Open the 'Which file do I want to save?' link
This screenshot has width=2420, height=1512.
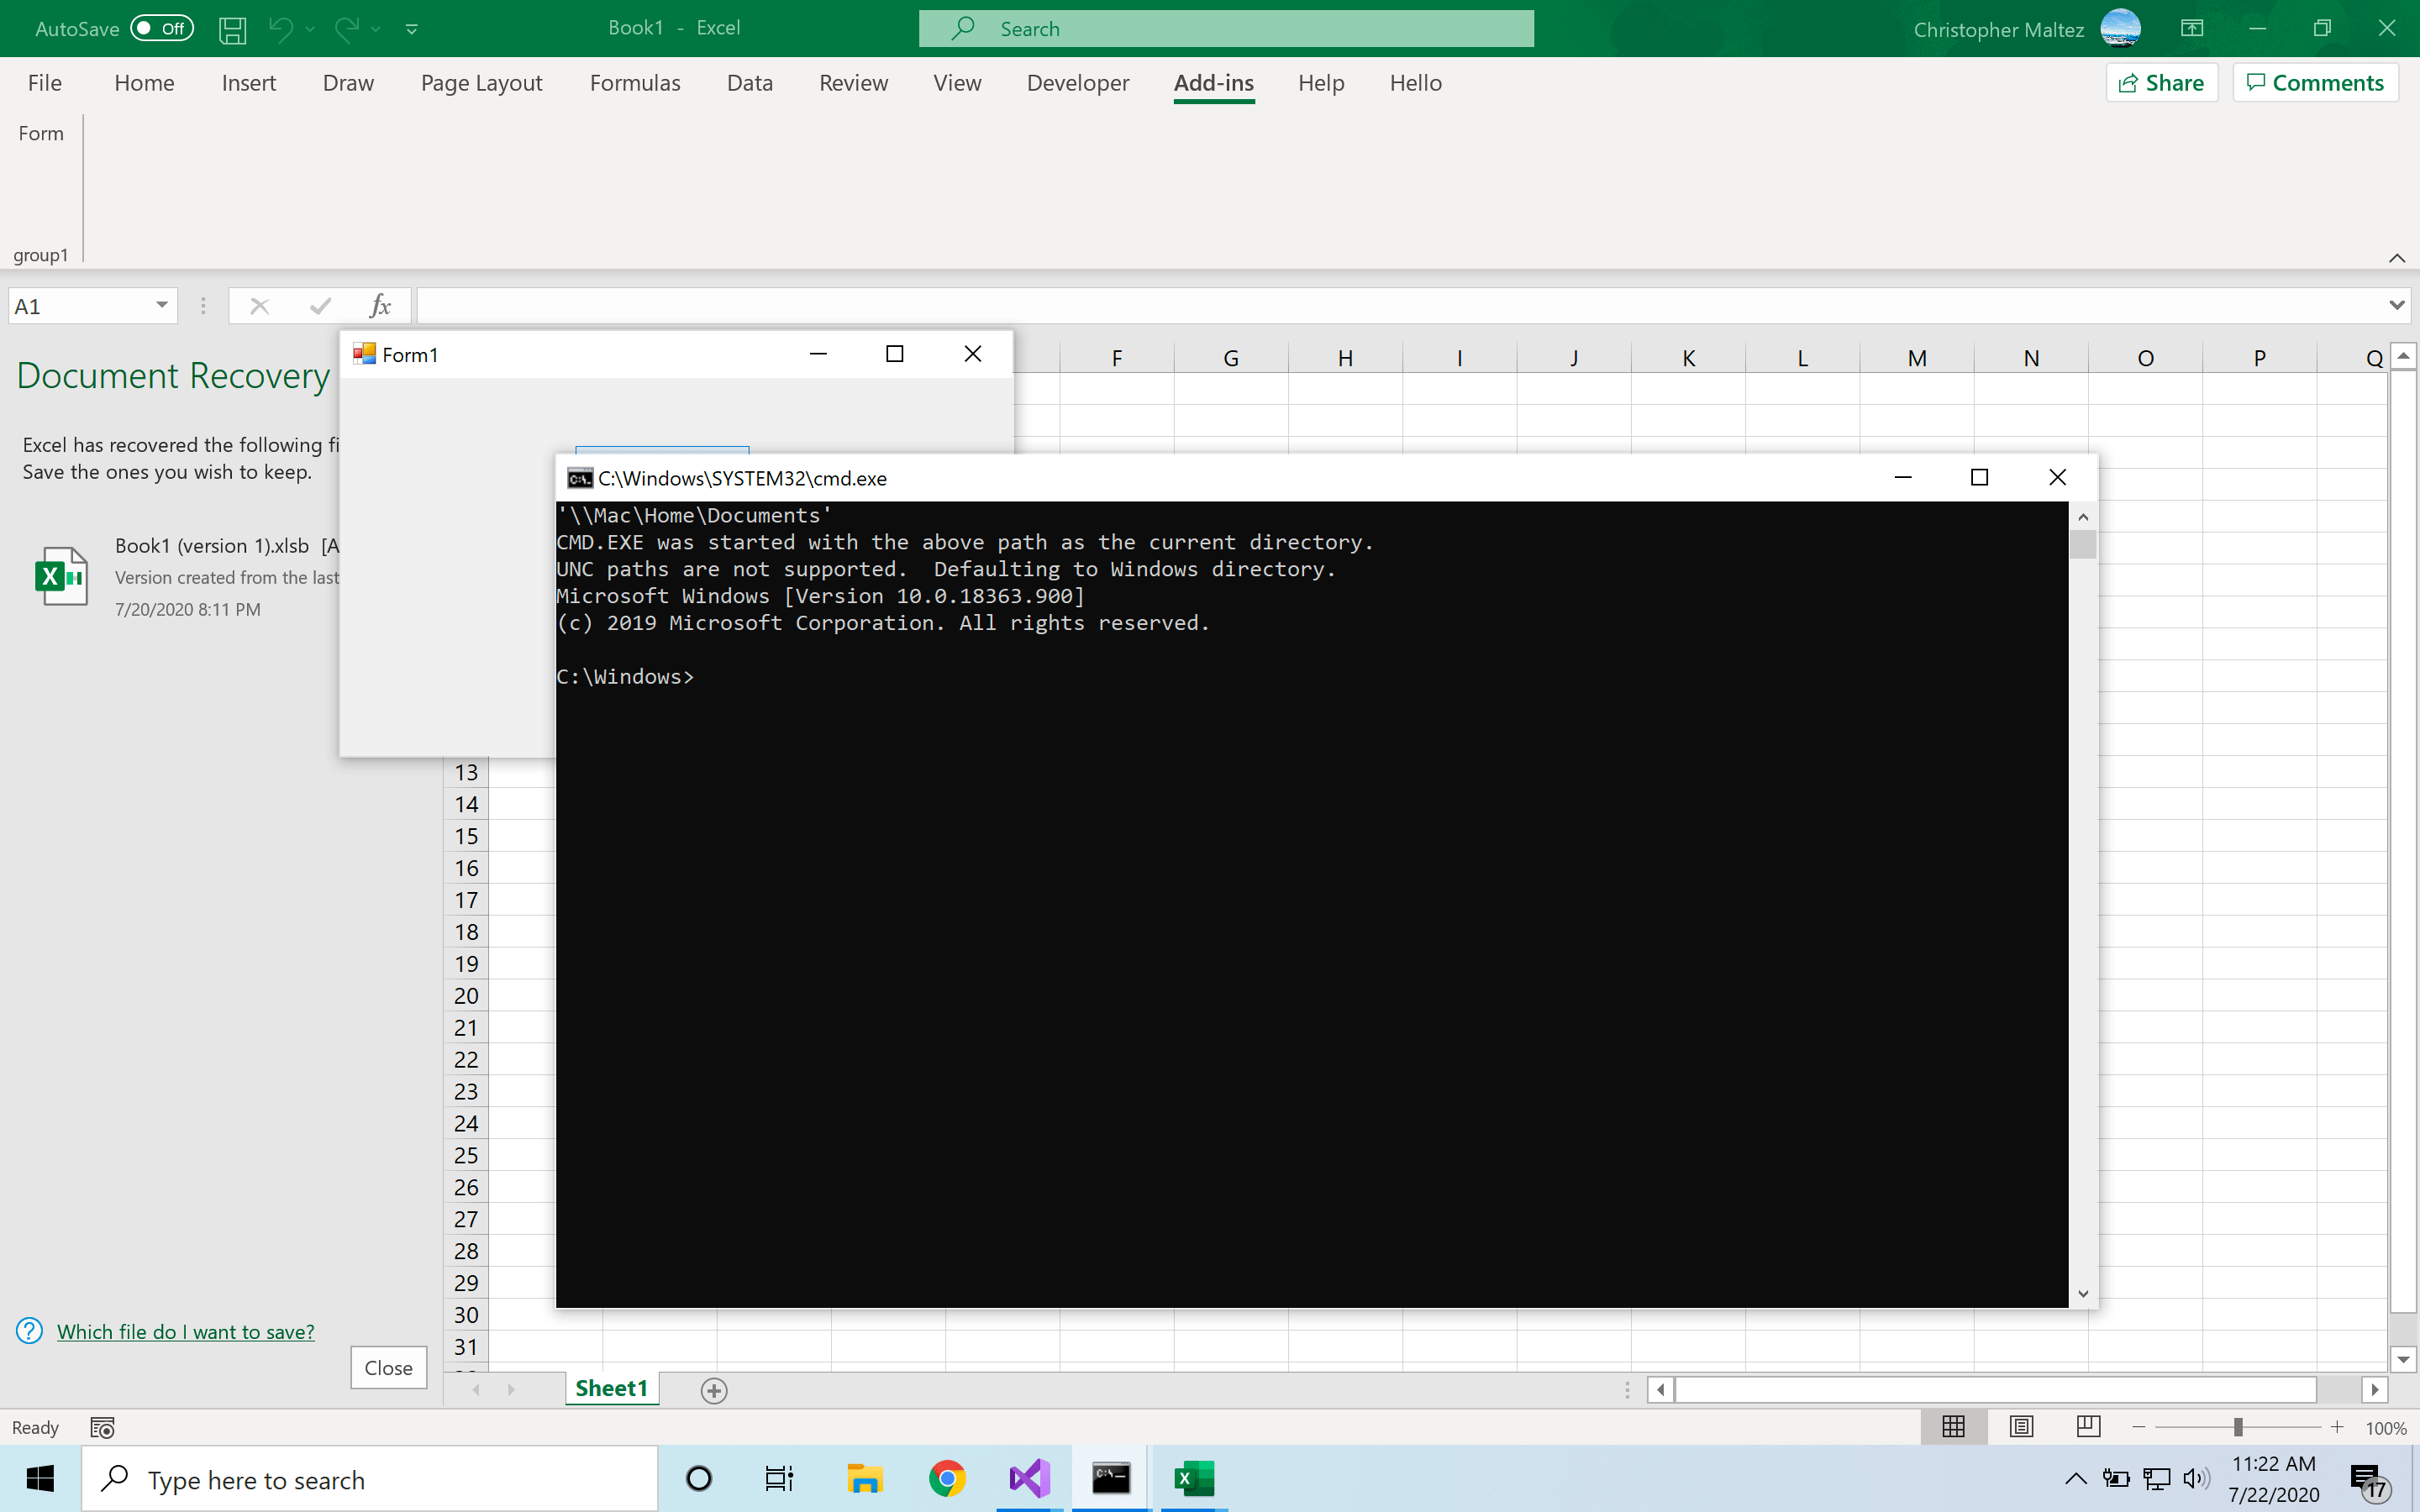[186, 1331]
